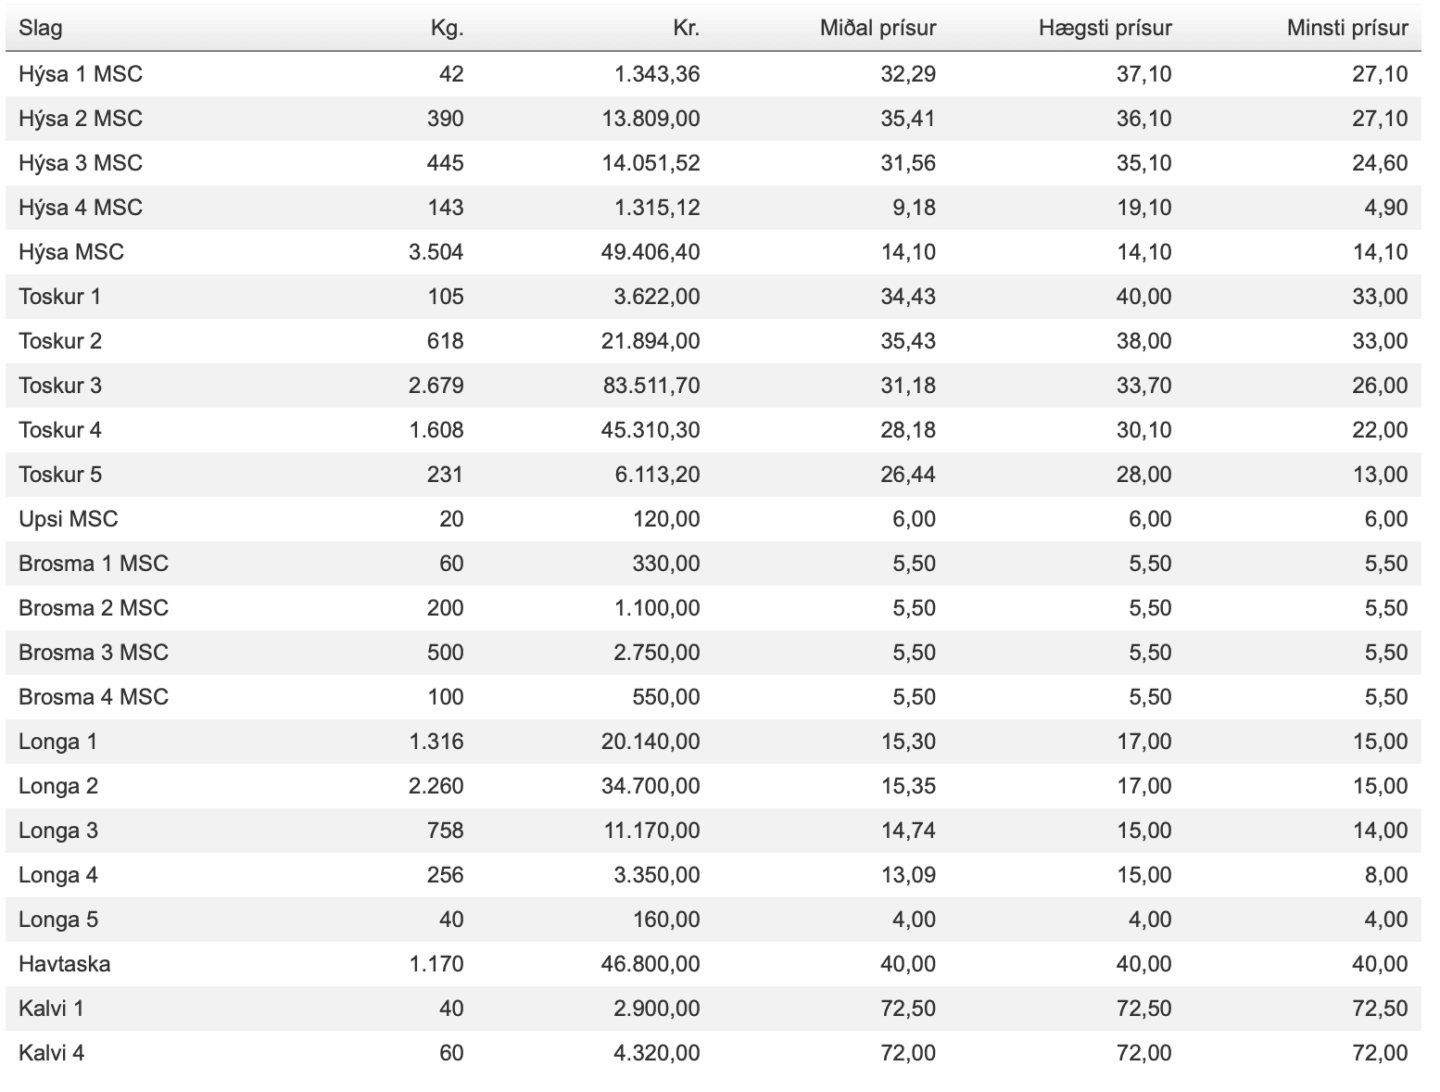1440x1092 pixels.
Task: Select the Kalvi 4 row label
Action: coord(51,1053)
